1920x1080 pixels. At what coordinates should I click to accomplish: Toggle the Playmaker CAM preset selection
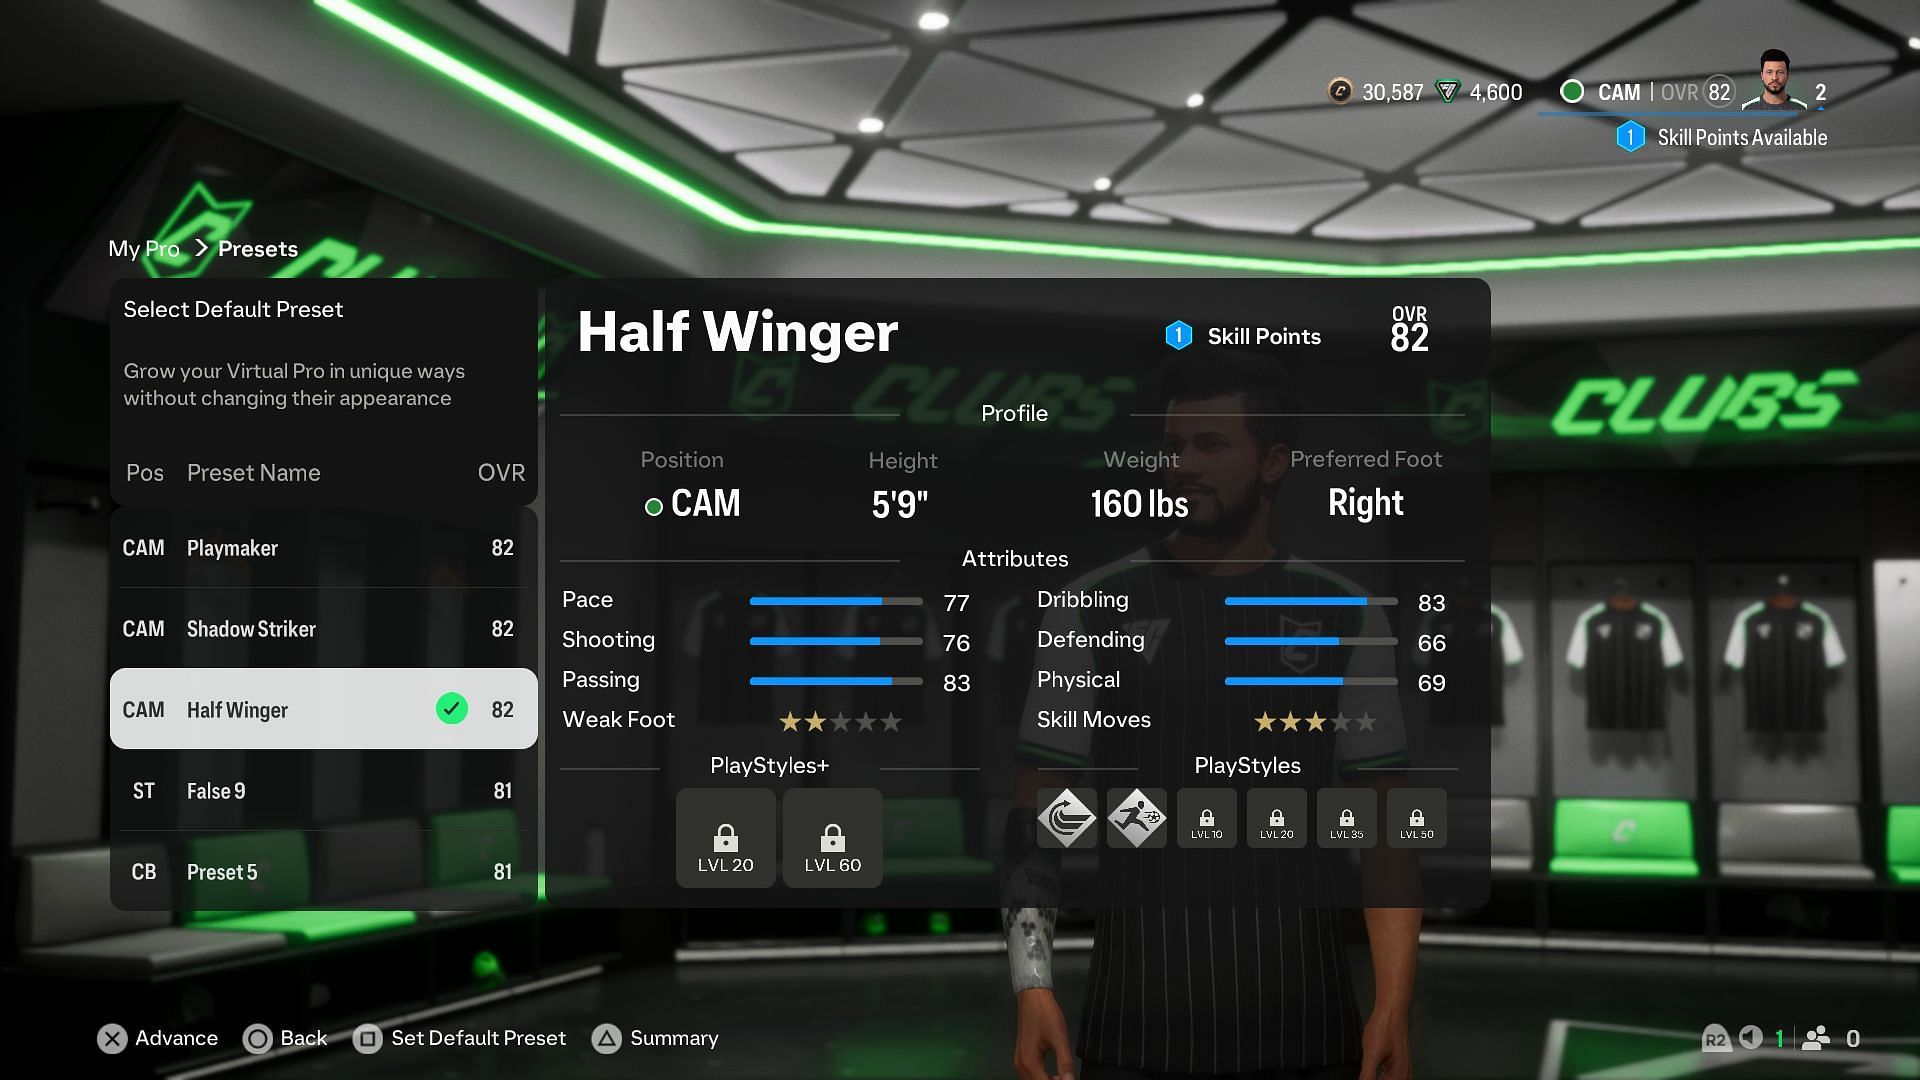[323, 547]
